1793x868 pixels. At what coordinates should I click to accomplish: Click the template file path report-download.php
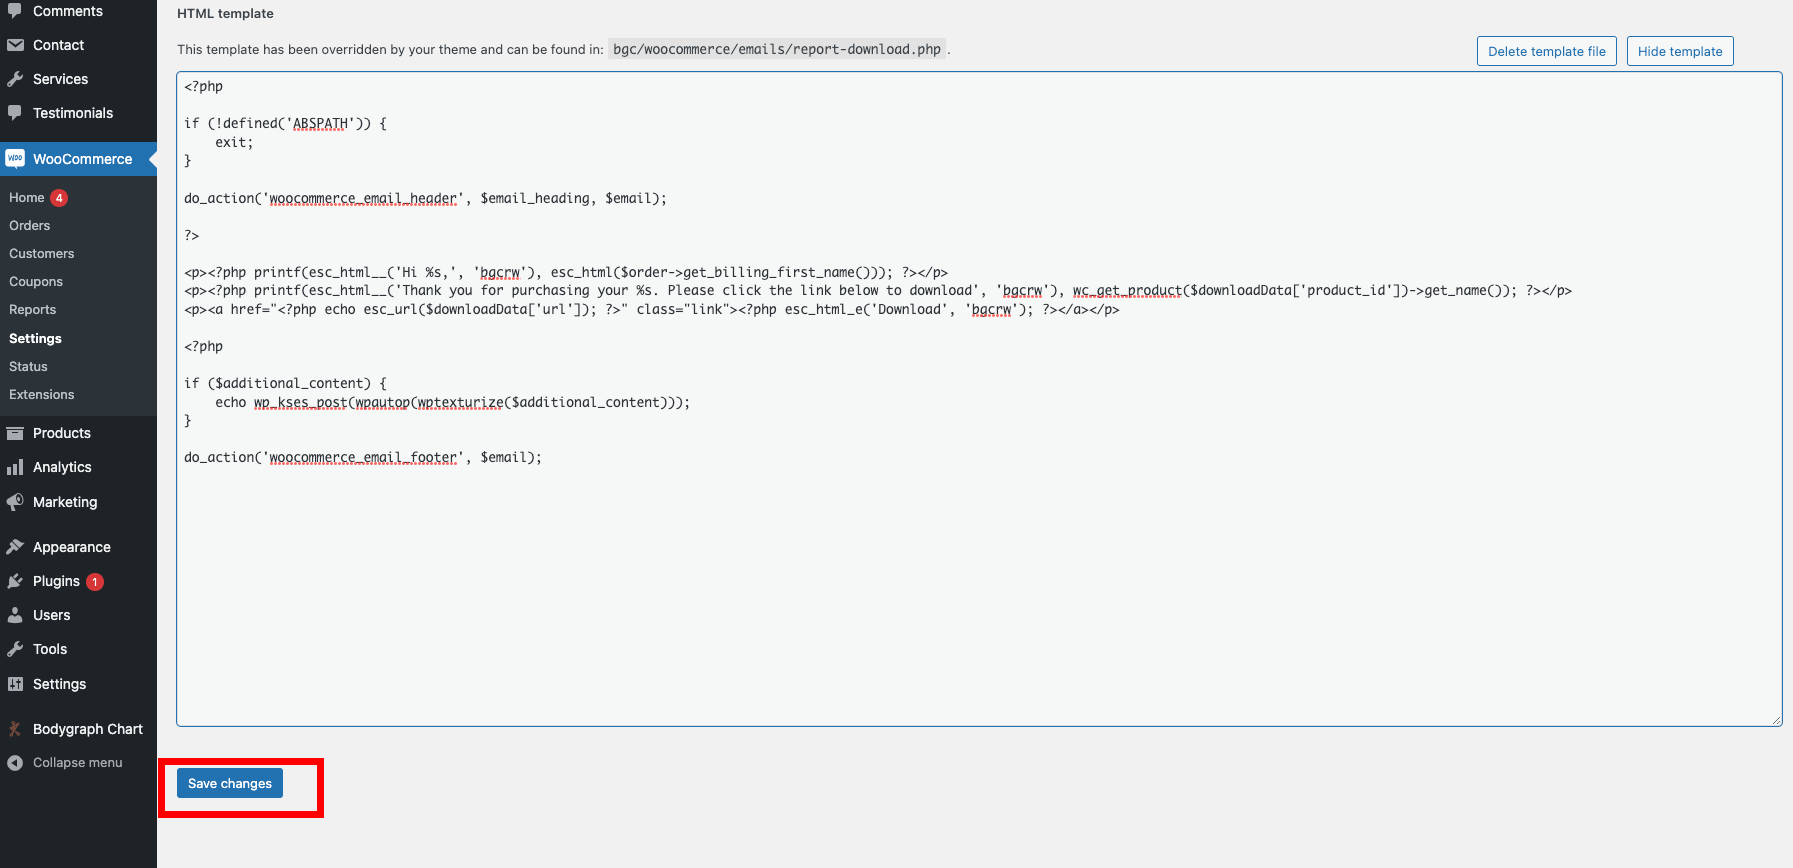[x=777, y=49]
